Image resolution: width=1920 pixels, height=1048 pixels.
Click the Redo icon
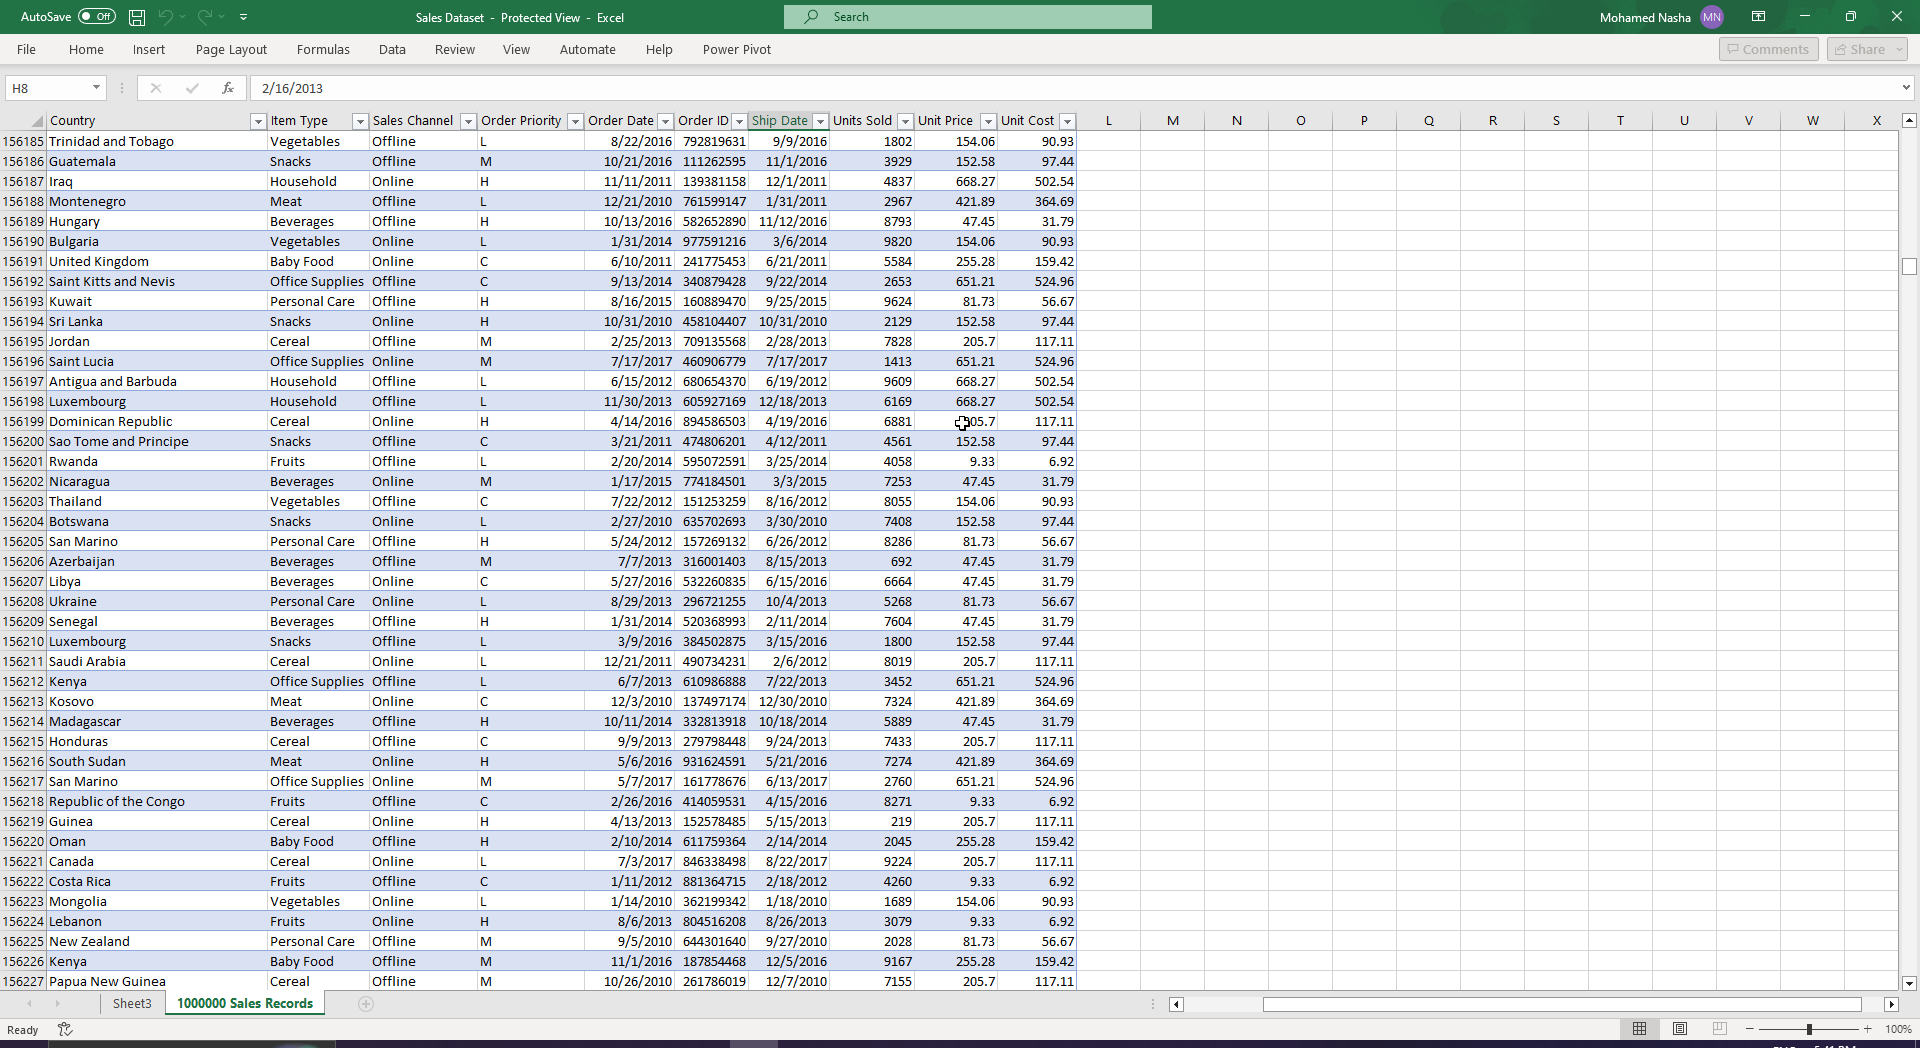tap(205, 16)
